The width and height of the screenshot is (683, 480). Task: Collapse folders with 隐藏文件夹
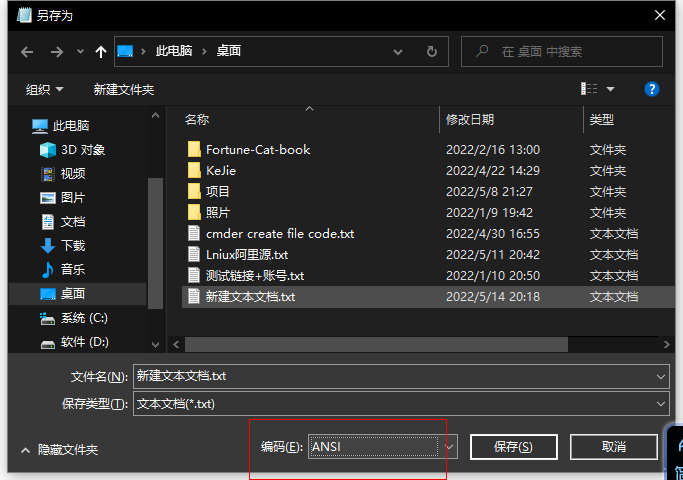(60, 450)
